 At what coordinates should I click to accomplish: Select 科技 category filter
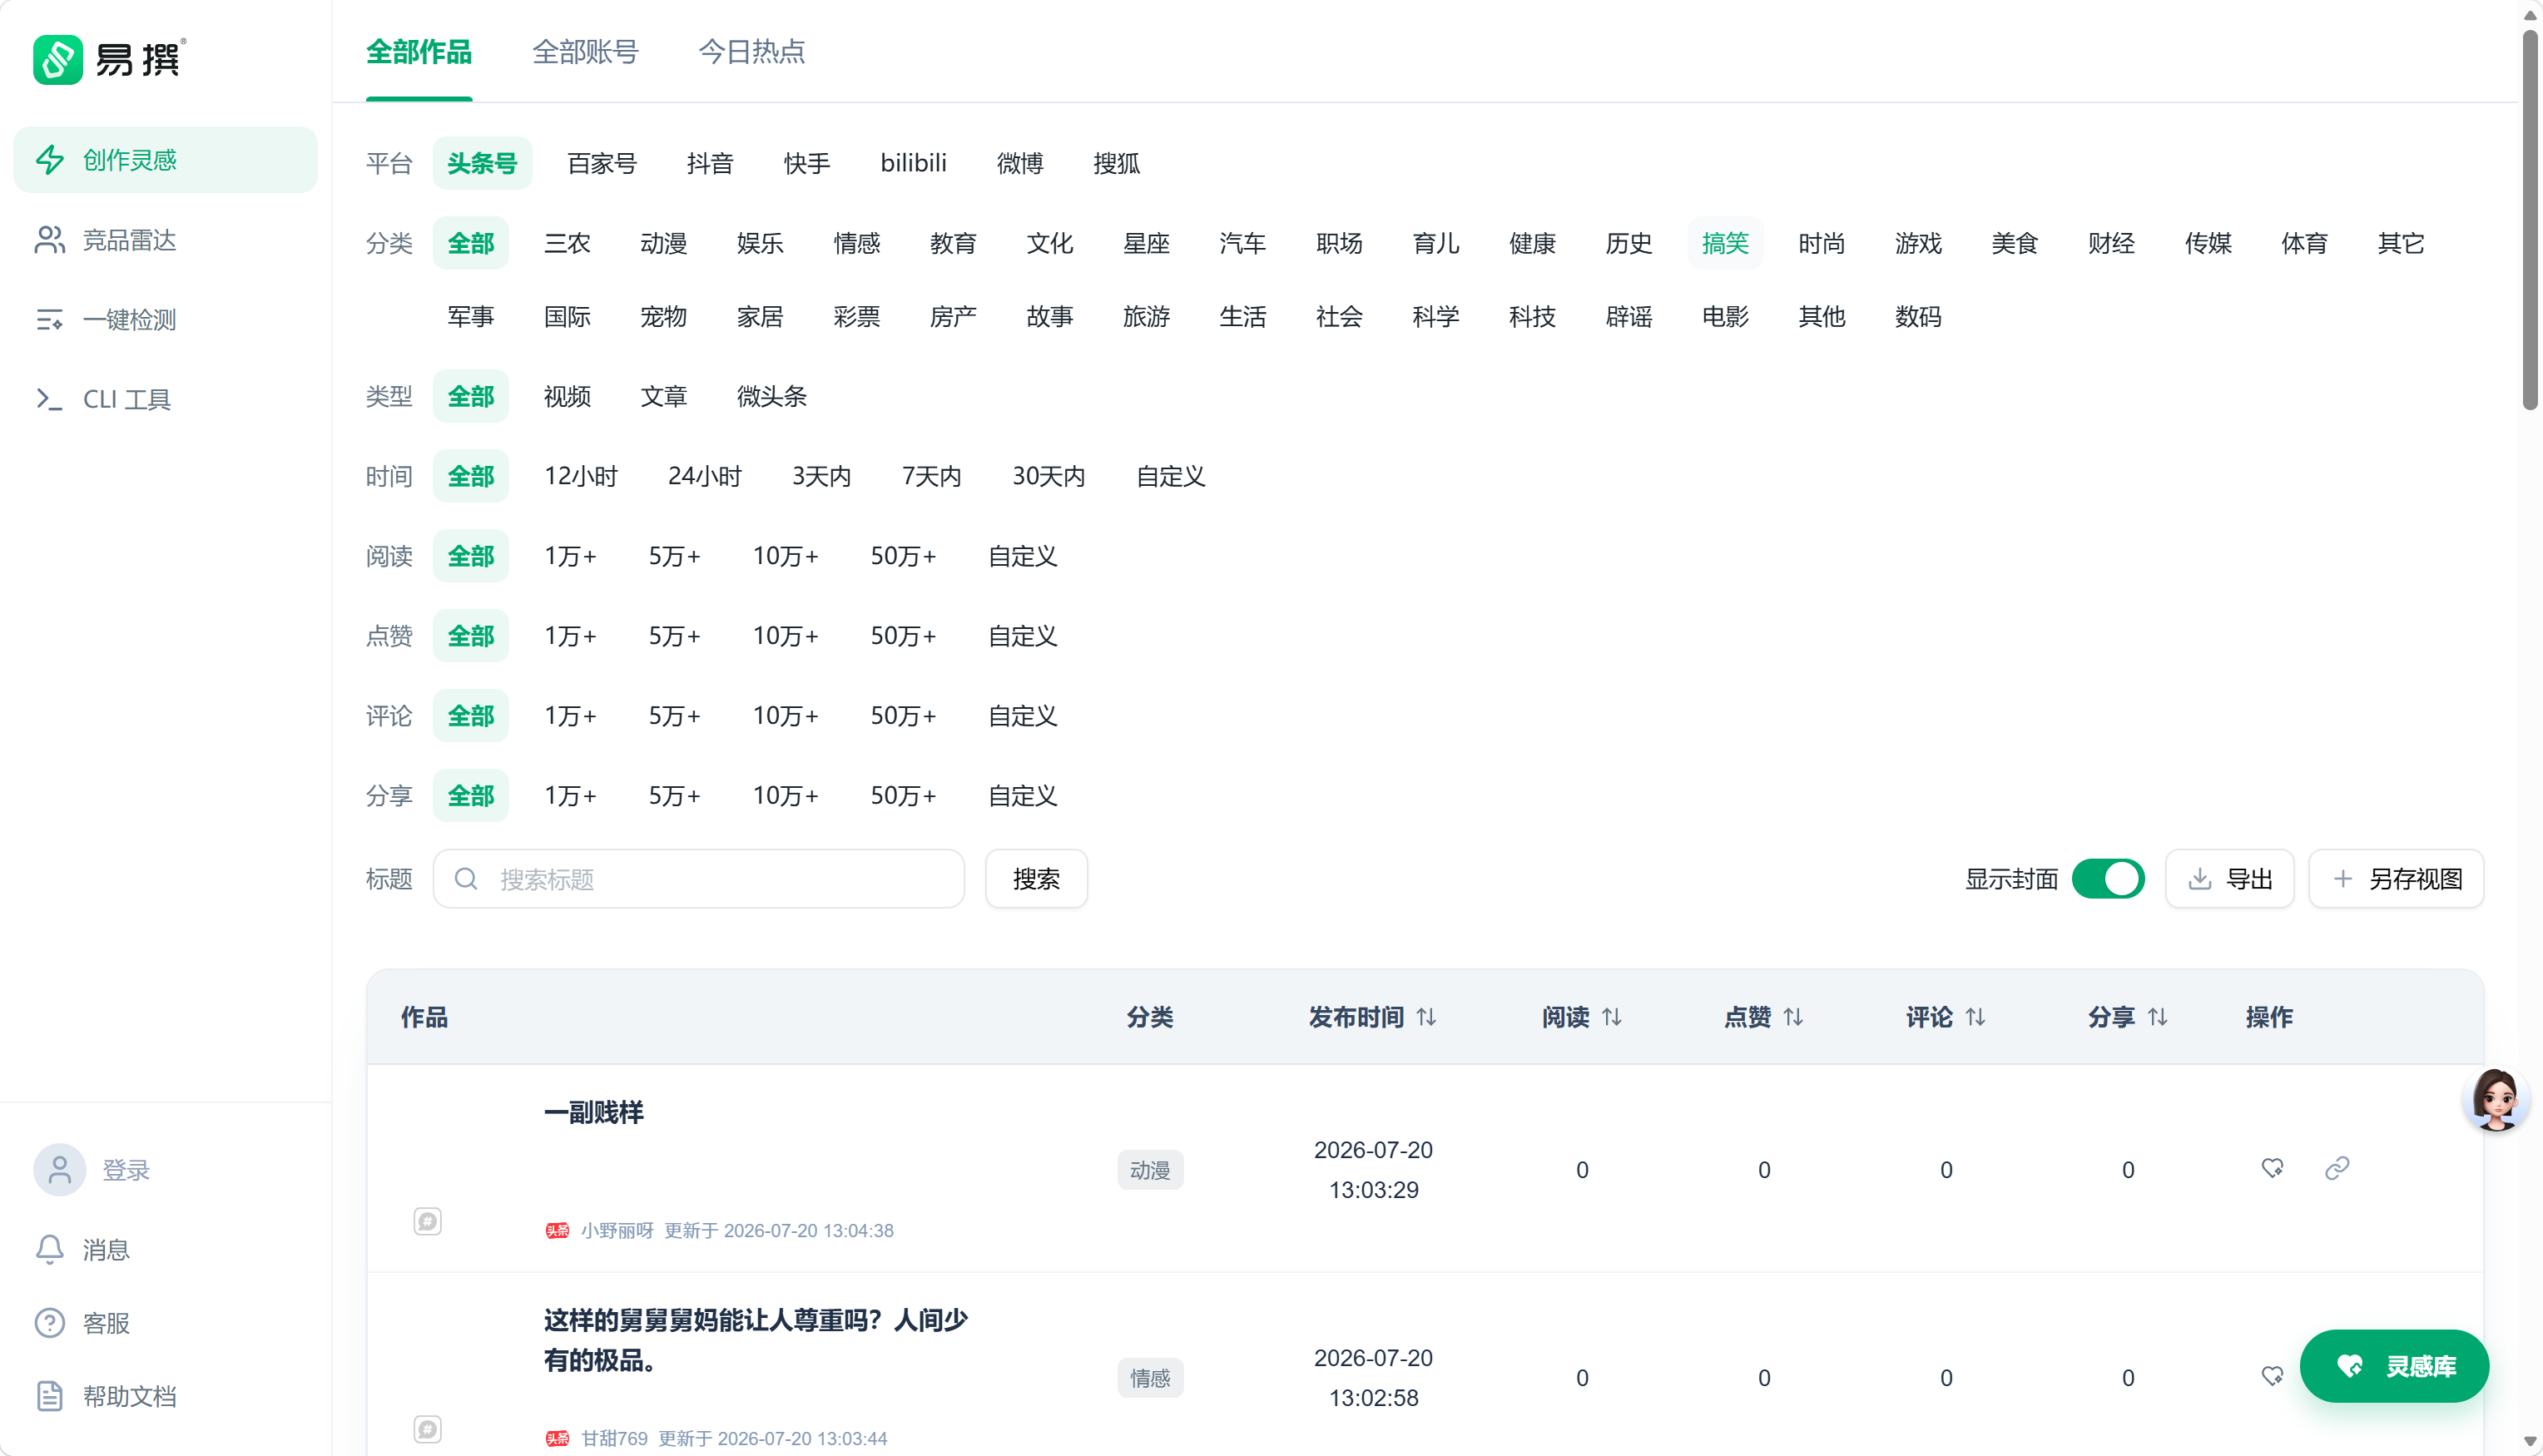[1532, 317]
